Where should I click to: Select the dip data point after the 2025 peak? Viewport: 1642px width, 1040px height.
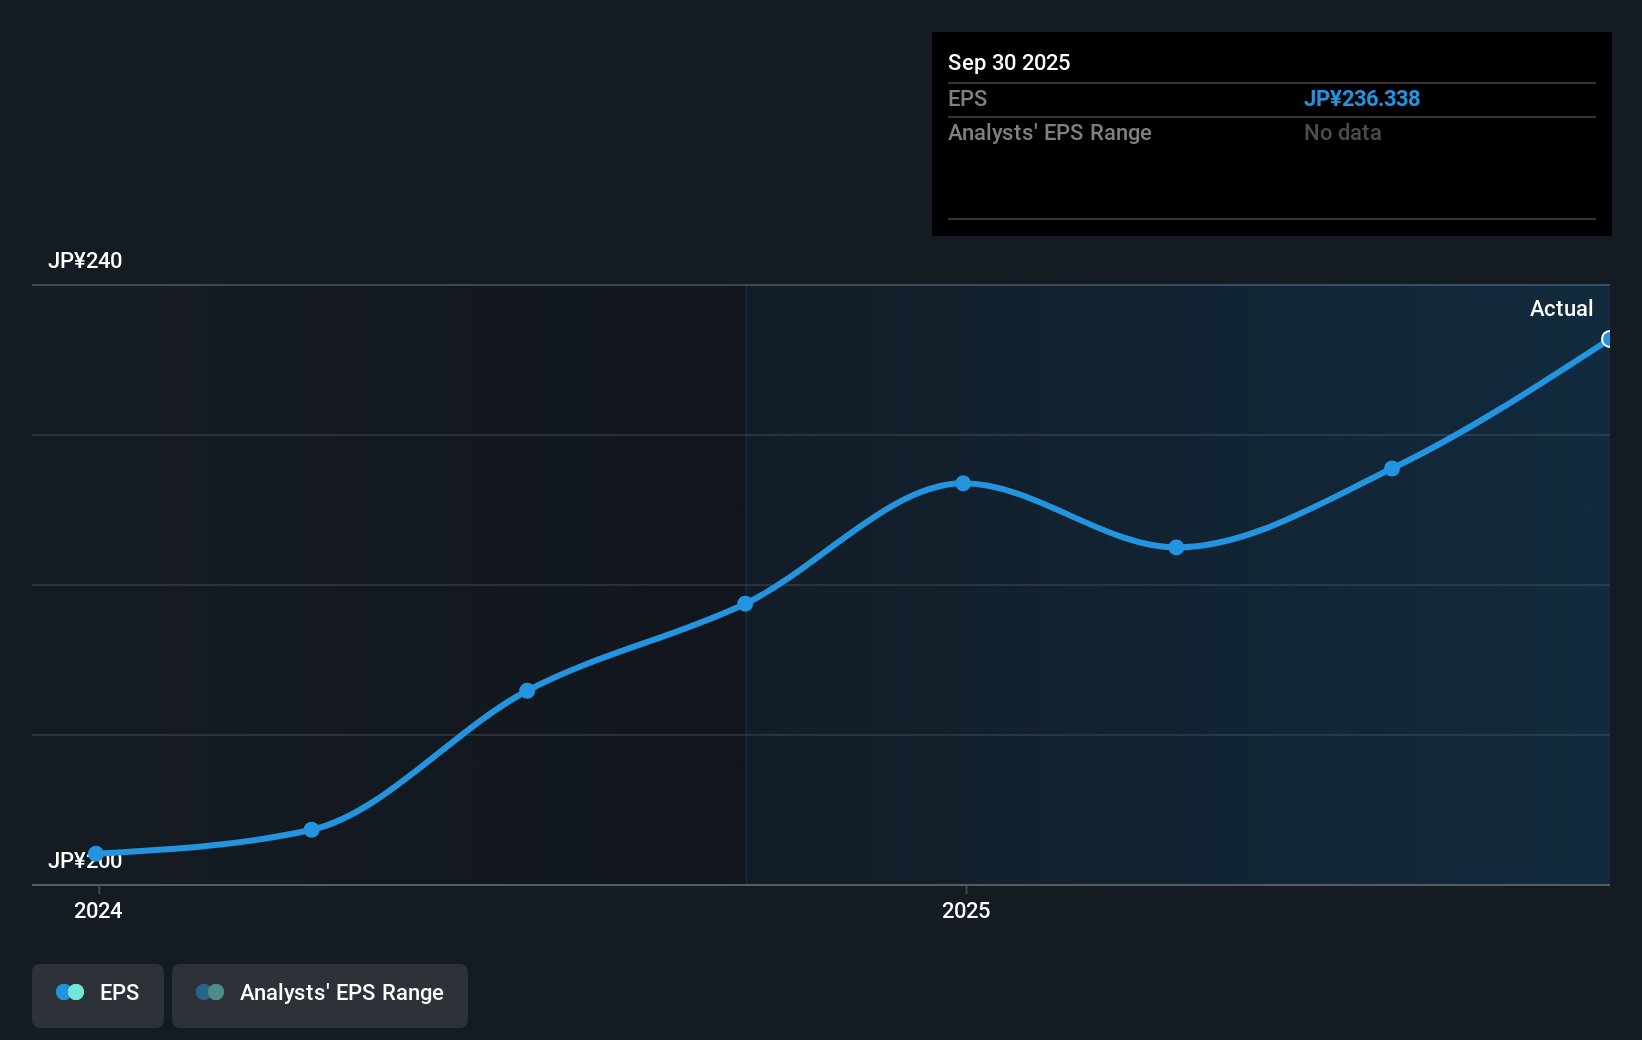click(1176, 547)
